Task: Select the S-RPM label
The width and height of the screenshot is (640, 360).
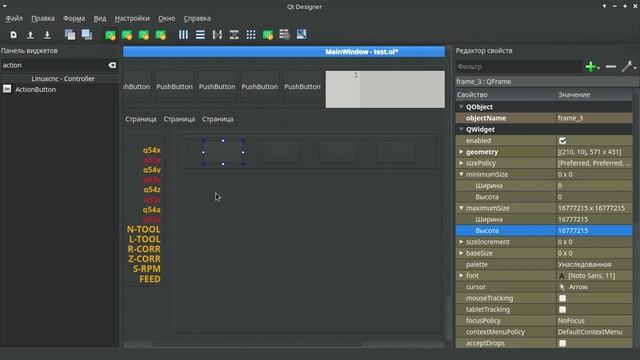Action: pyautogui.click(x=147, y=269)
